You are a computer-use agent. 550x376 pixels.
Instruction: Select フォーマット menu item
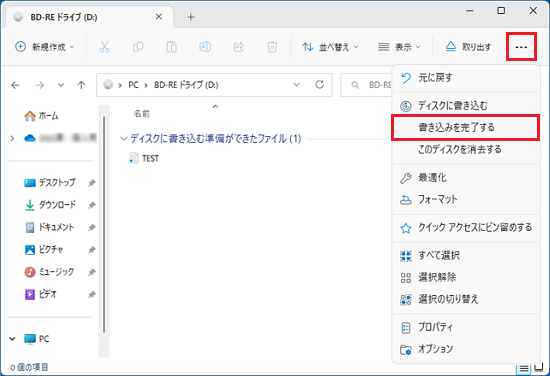(465, 200)
